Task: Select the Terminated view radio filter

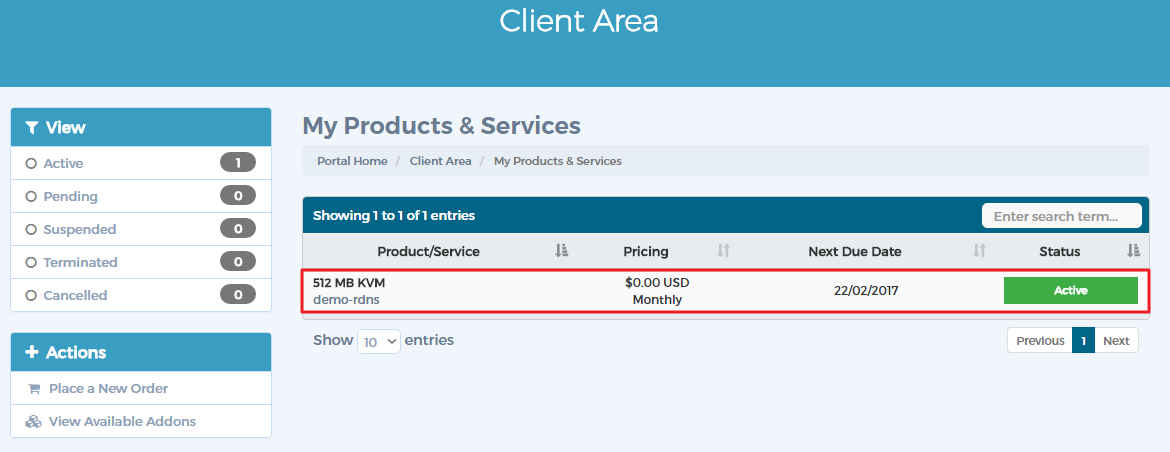Action: pos(31,263)
